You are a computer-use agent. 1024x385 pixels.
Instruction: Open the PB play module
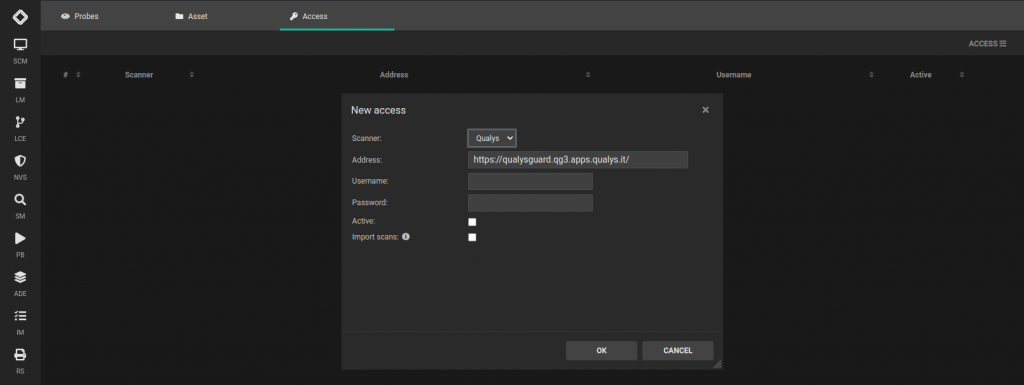[20, 245]
